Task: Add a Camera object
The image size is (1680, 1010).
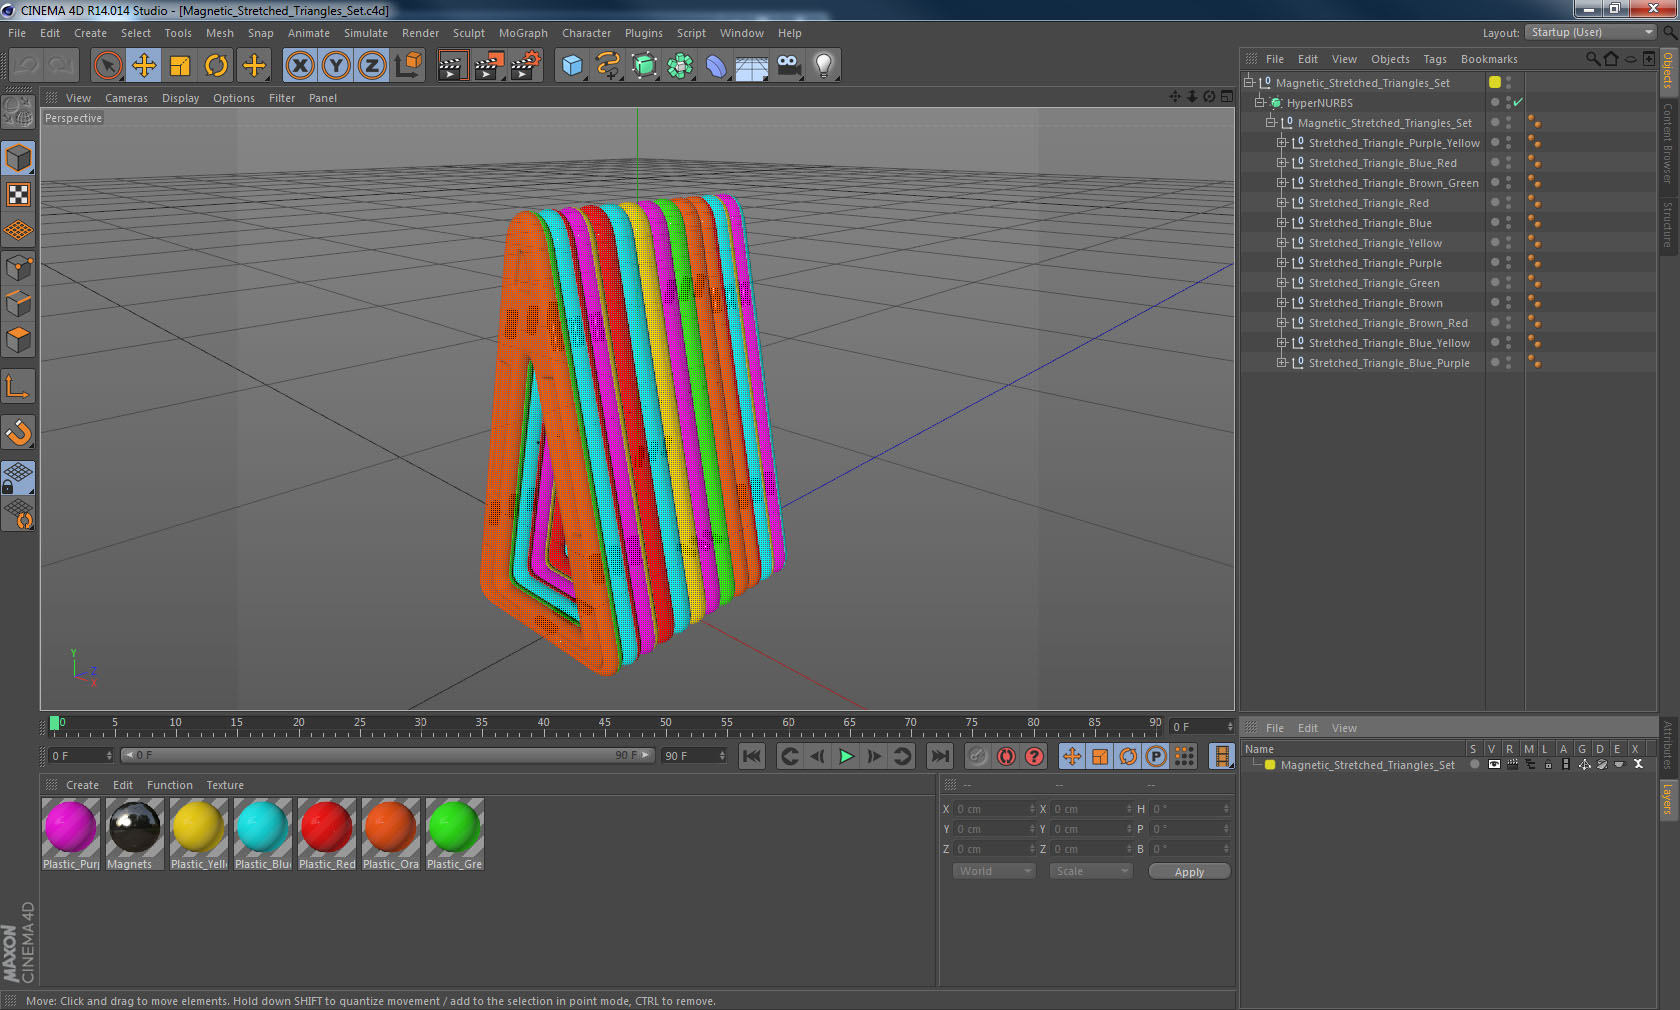Action: (x=788, y=66)
